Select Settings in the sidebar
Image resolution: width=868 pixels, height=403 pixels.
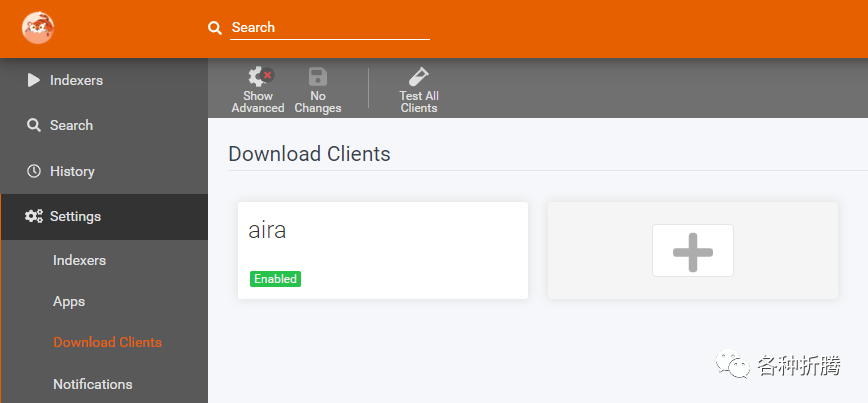coord(104,216)
